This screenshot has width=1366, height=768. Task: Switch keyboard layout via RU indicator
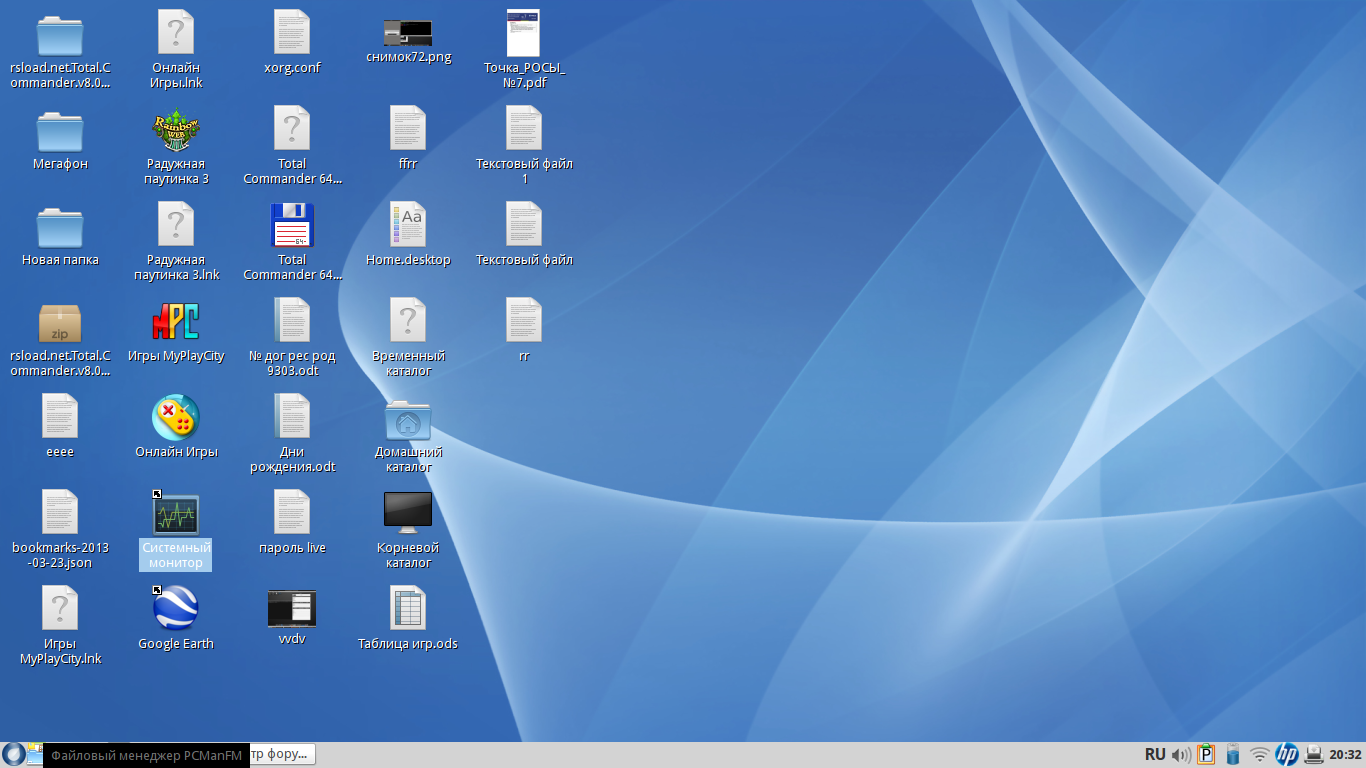pos(1155,755)
